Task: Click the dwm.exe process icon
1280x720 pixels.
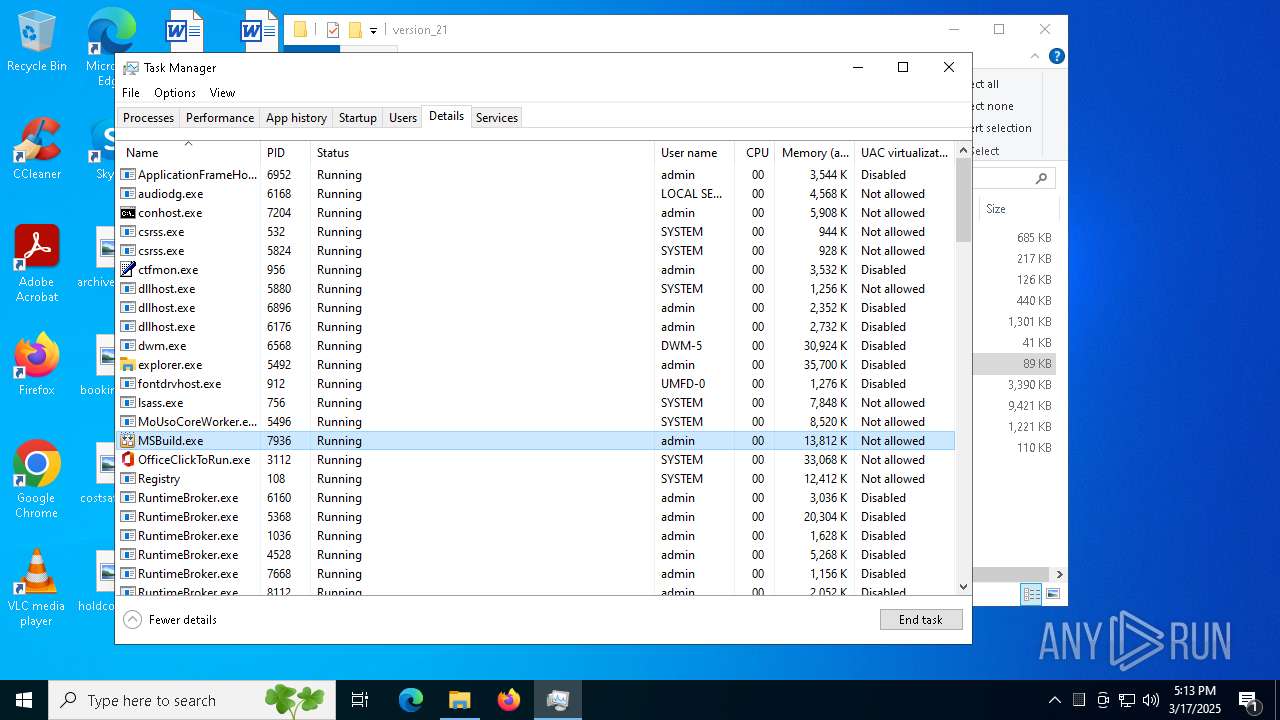Action: pyautogui.click(x=128, y=346)
